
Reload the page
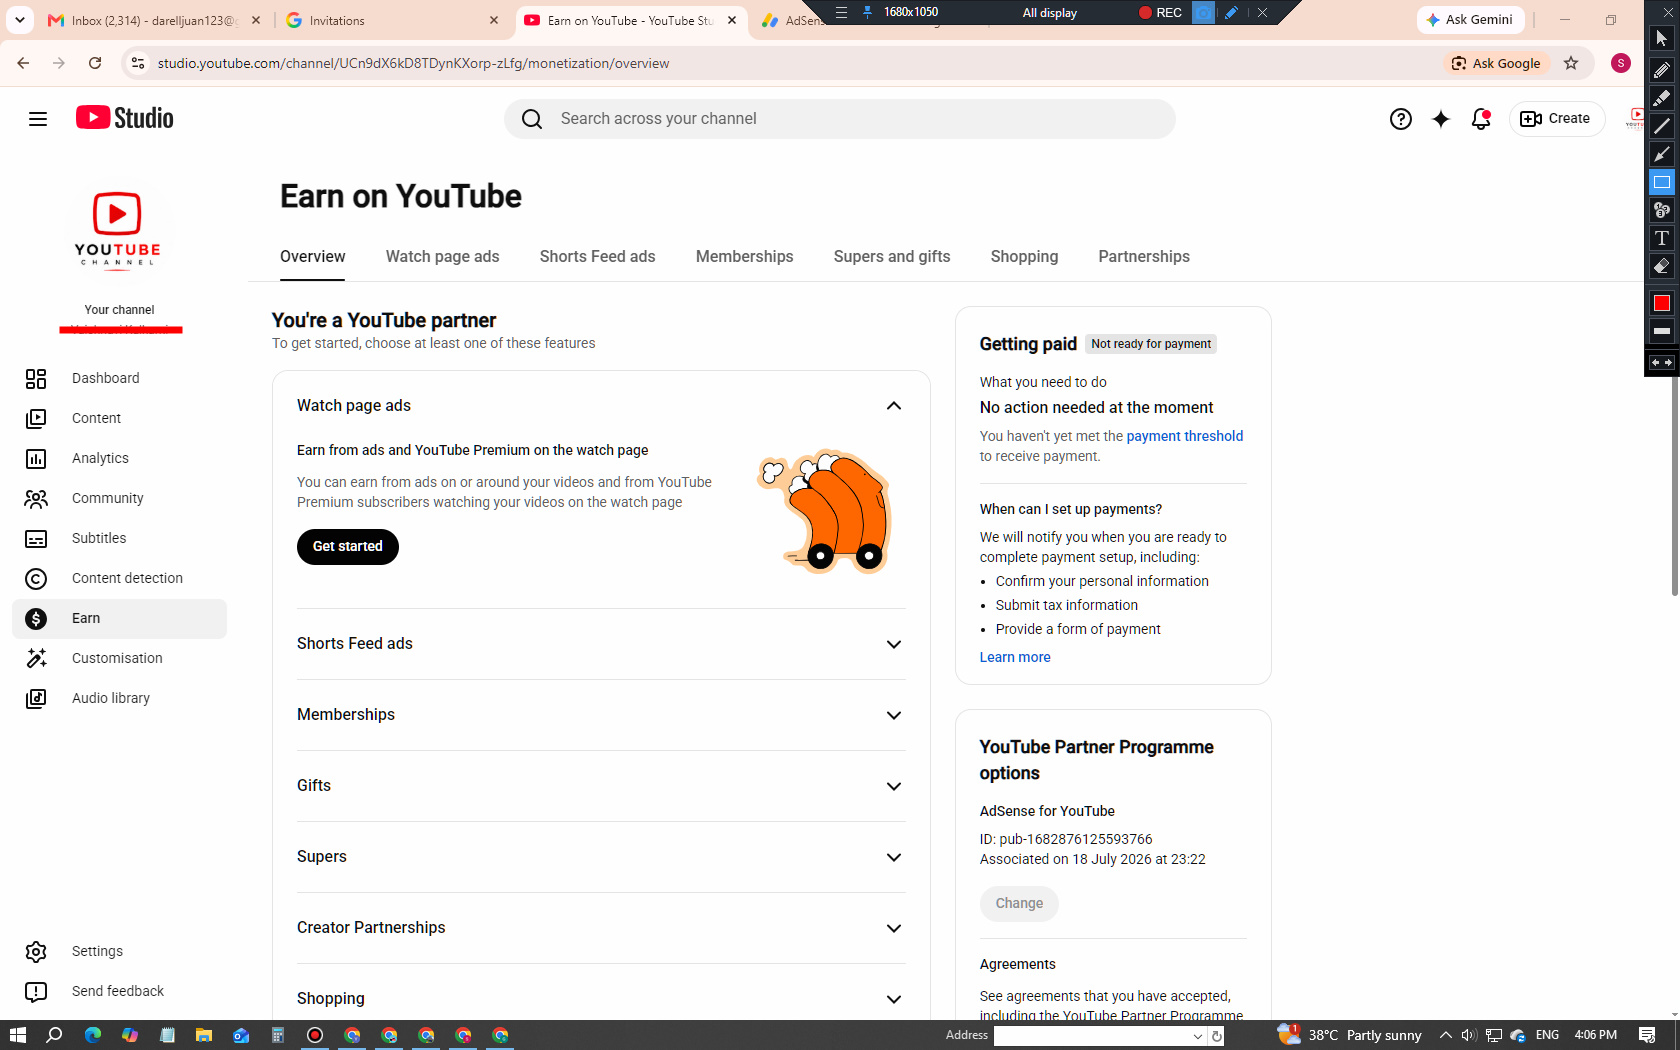pyautogui.click(x=95, y=63)
